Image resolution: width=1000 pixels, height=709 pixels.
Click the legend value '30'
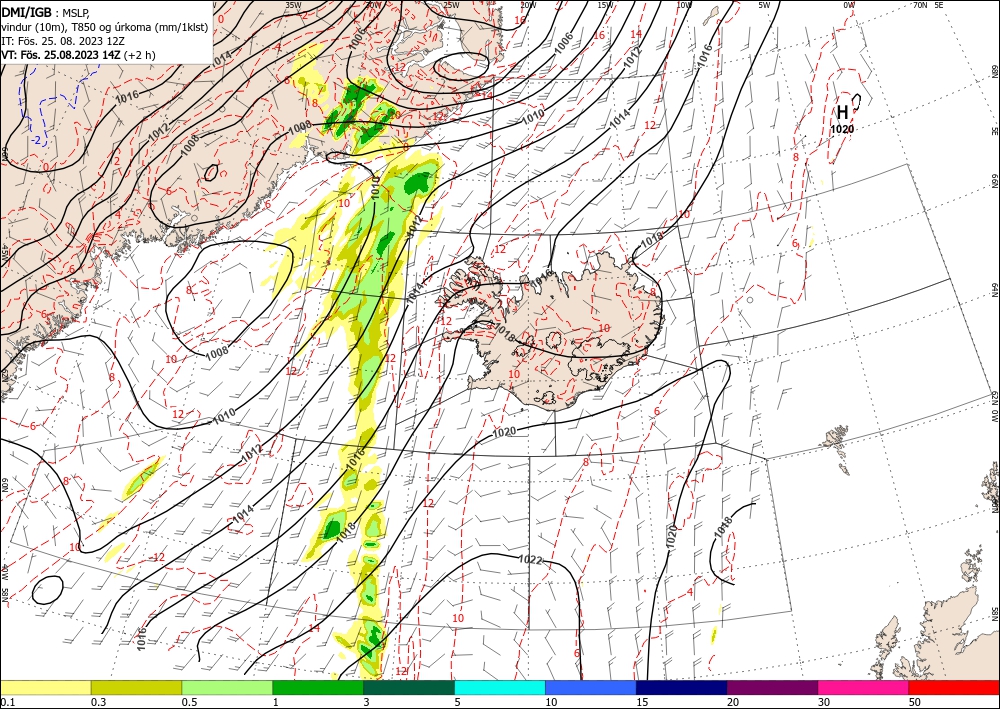click(x=824, y=702)
